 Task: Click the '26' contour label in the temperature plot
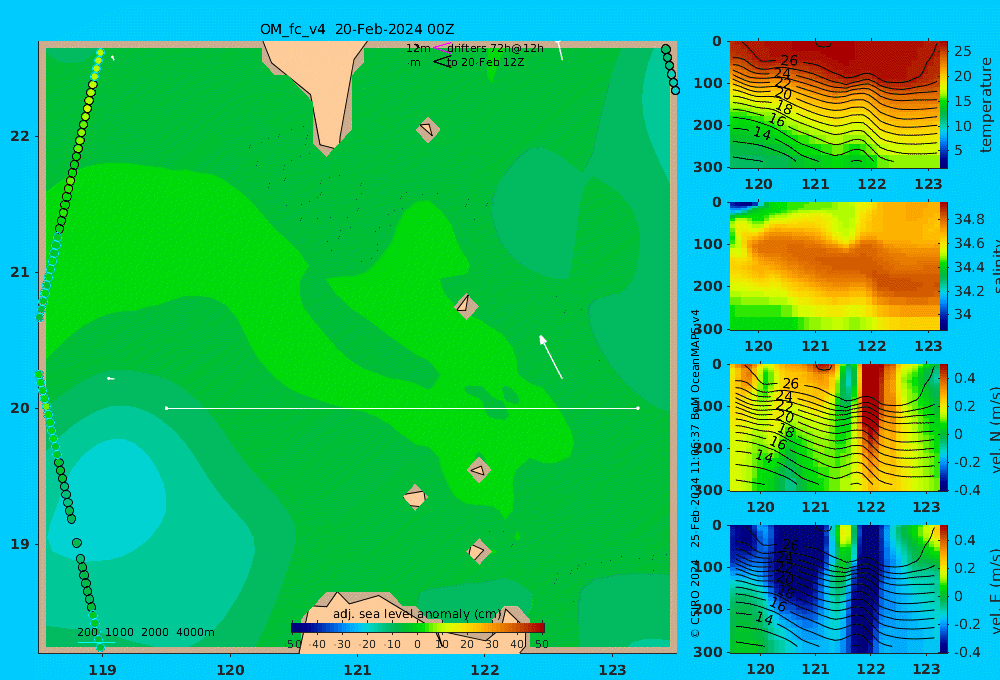point(789,60)
